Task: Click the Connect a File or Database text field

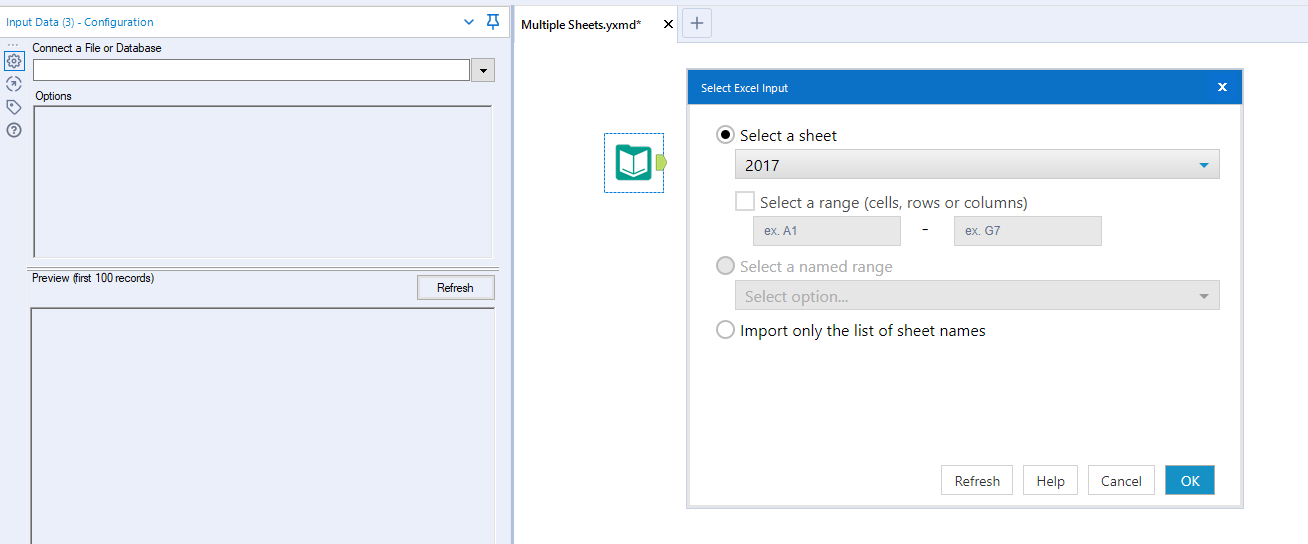Action: click(251, 70)
